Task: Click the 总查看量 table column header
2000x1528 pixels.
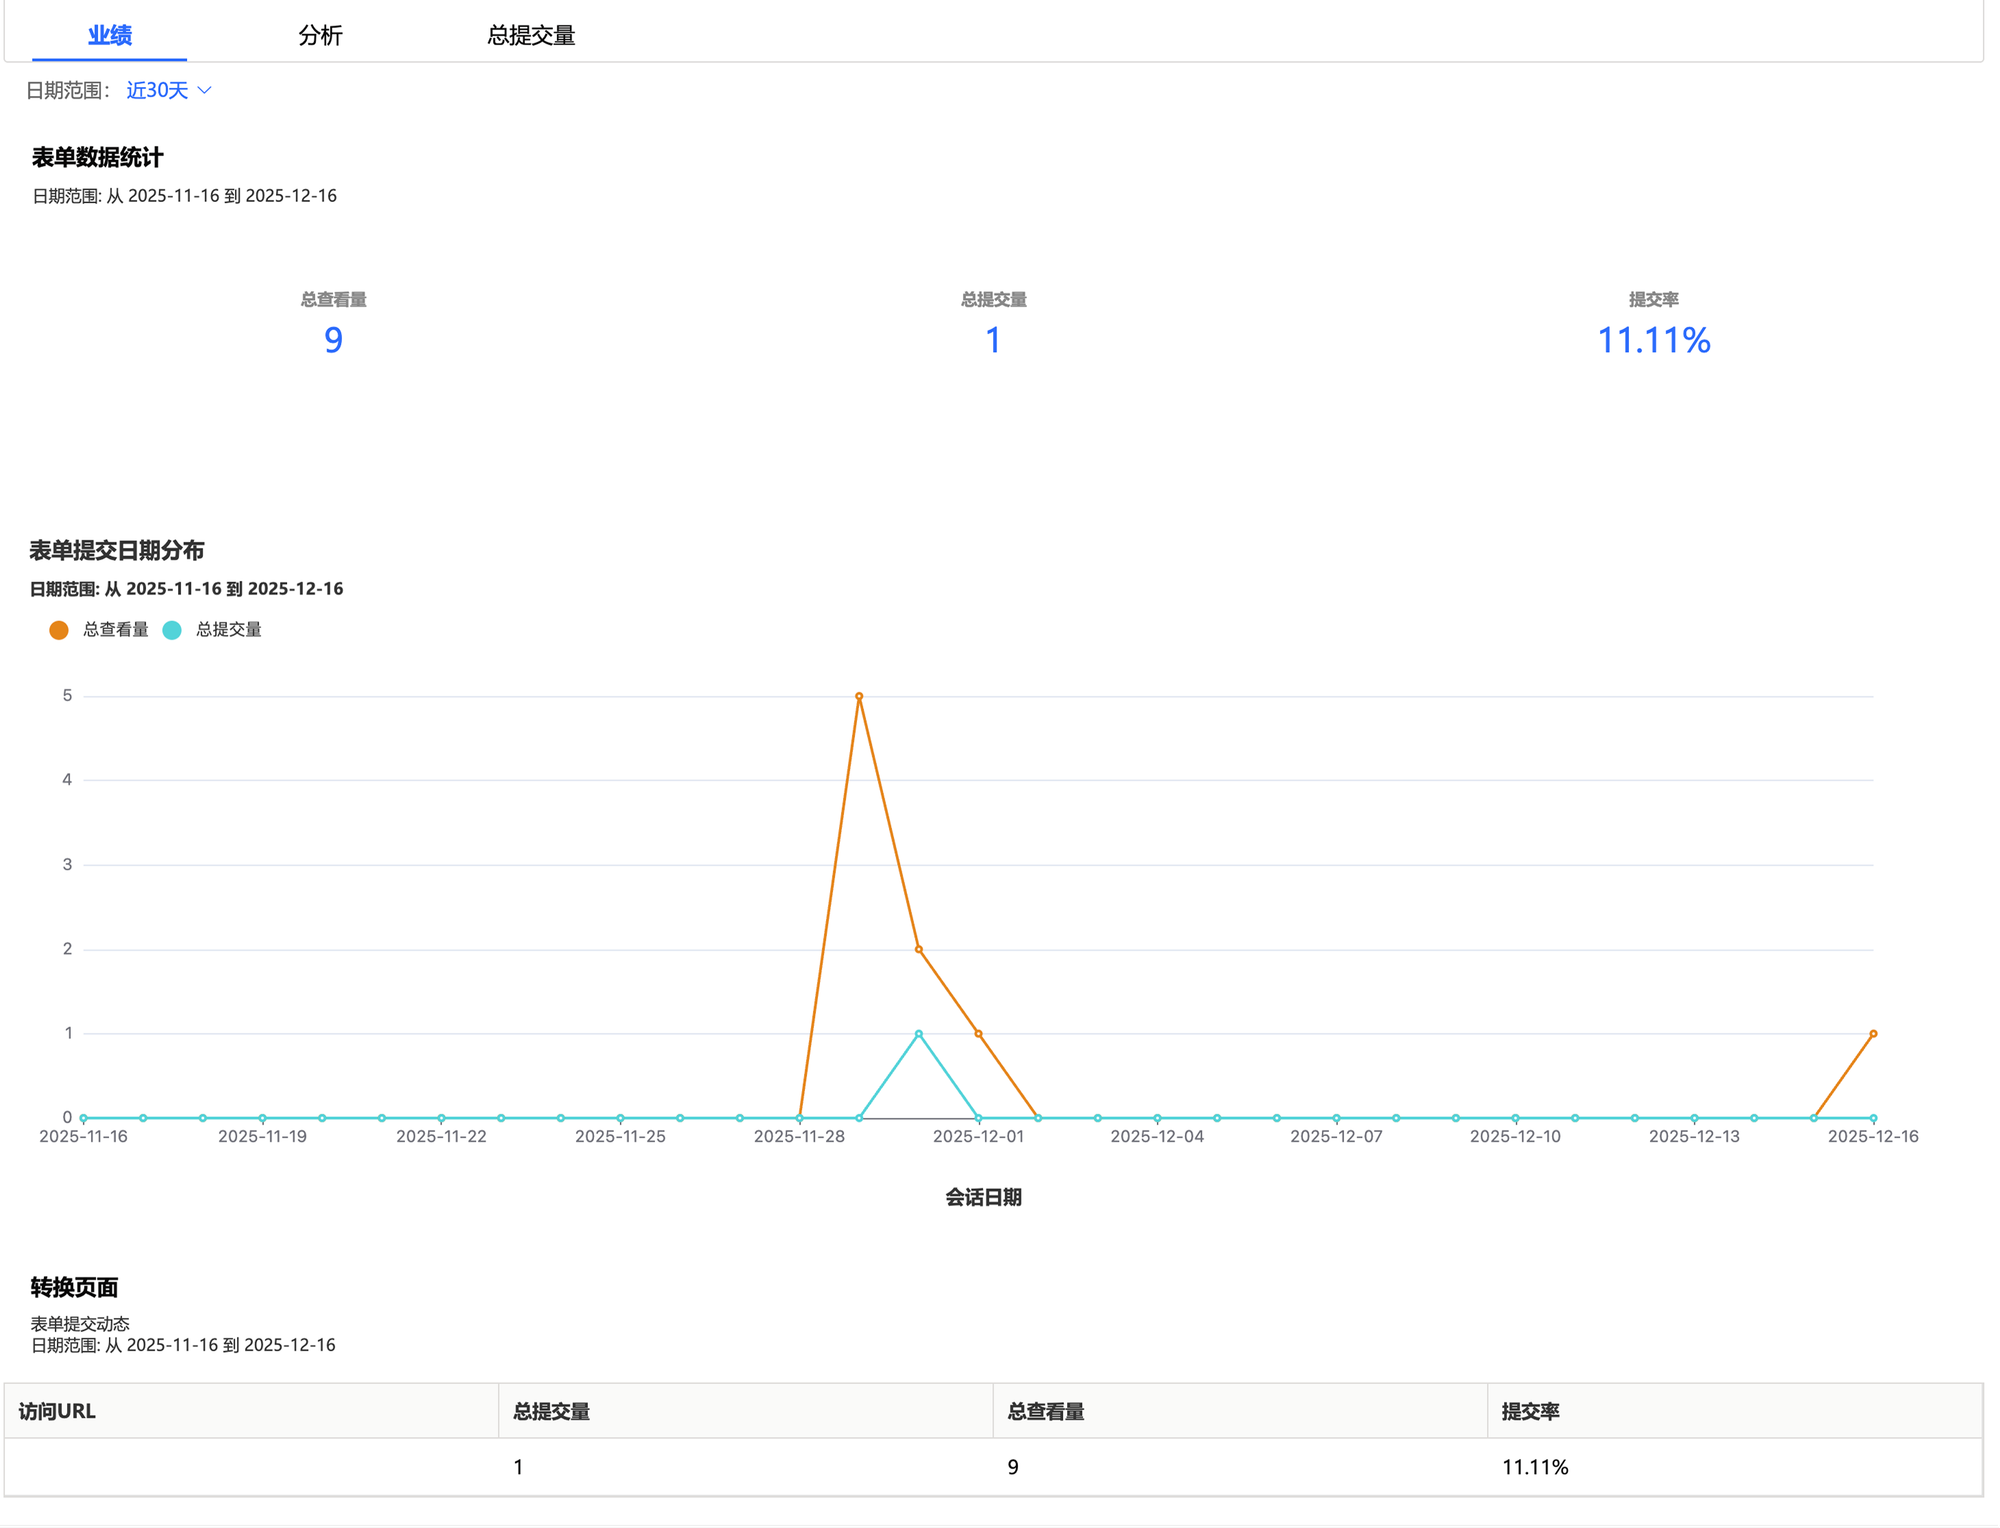Action: coord(1045,1411)
